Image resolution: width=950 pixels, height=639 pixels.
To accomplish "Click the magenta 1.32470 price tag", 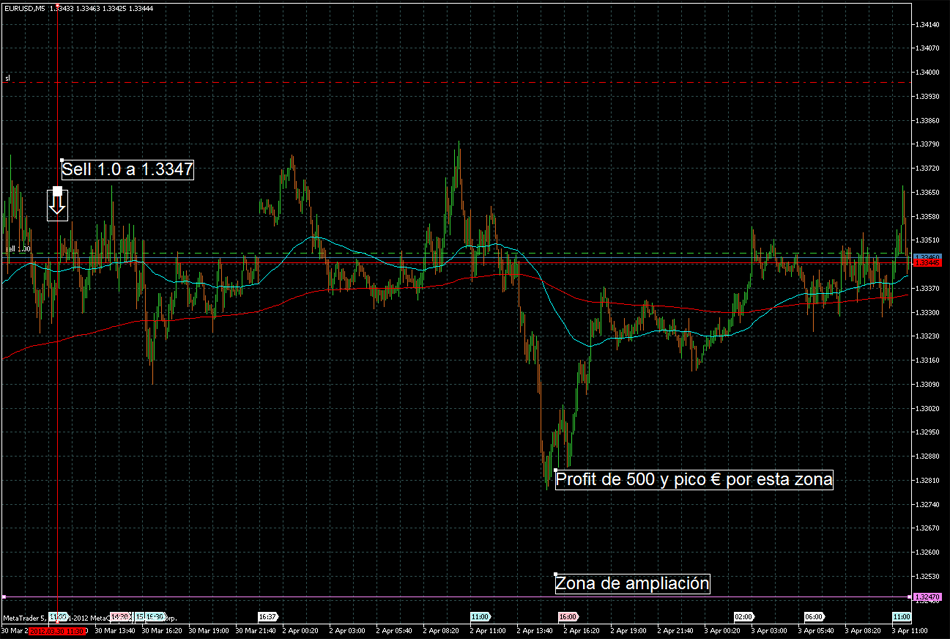I will point(928,597).
